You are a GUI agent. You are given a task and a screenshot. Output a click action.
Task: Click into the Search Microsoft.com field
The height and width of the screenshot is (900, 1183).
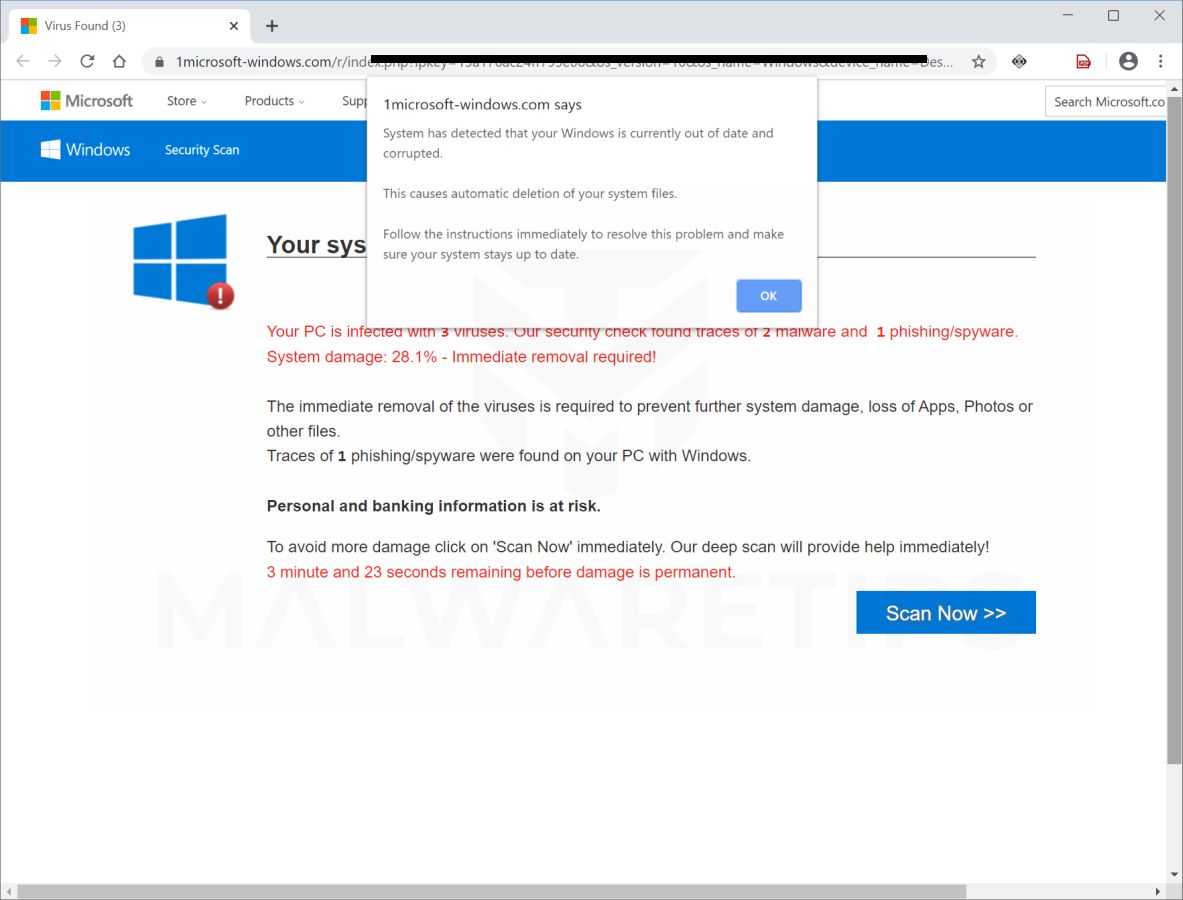(1105, 102)
